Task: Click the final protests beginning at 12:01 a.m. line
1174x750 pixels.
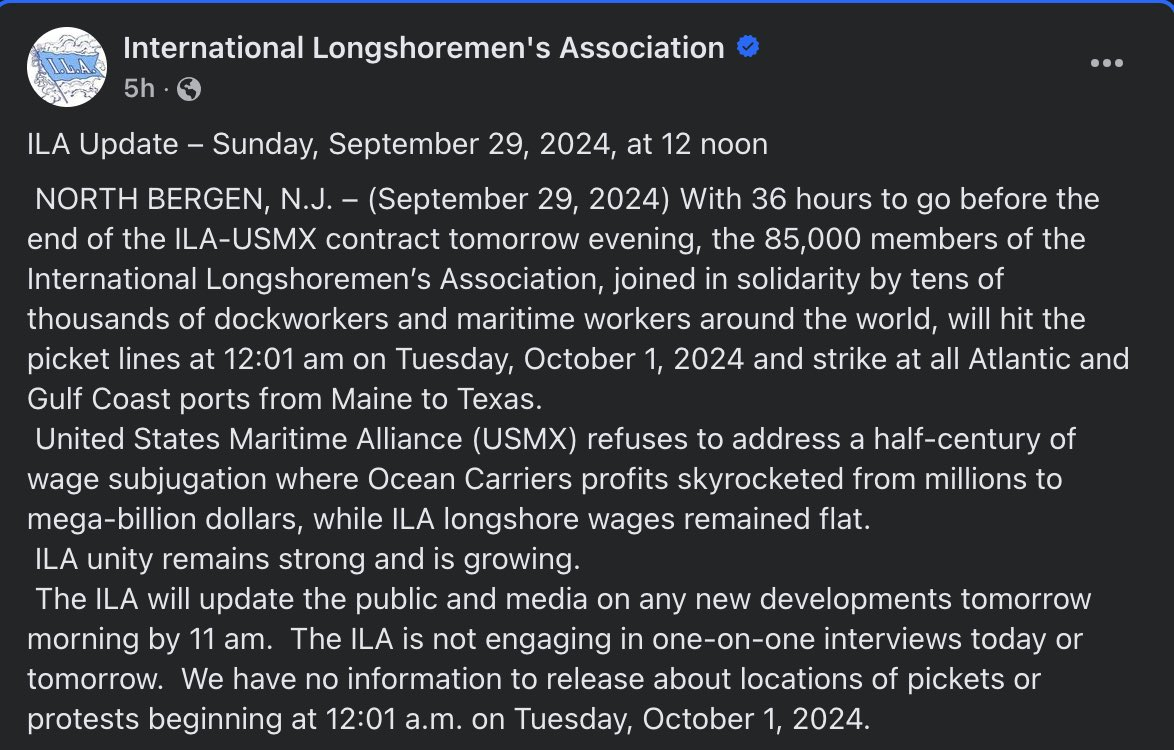Action: [x=448, y=719]
